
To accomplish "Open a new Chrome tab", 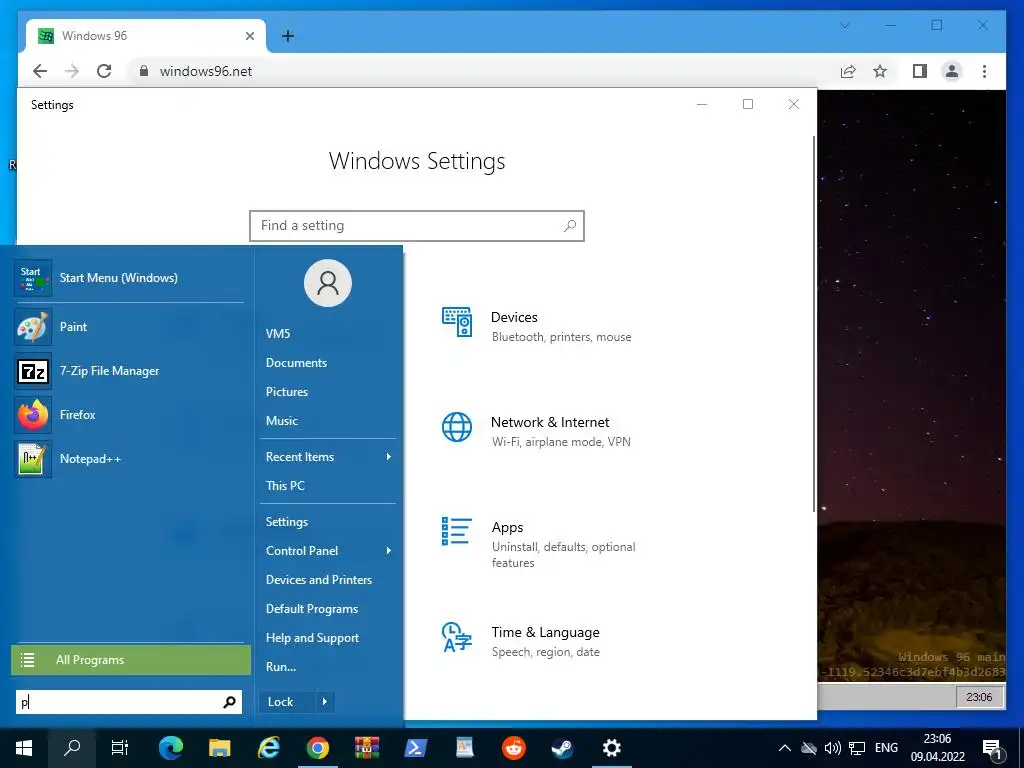I will coord(287,36).
